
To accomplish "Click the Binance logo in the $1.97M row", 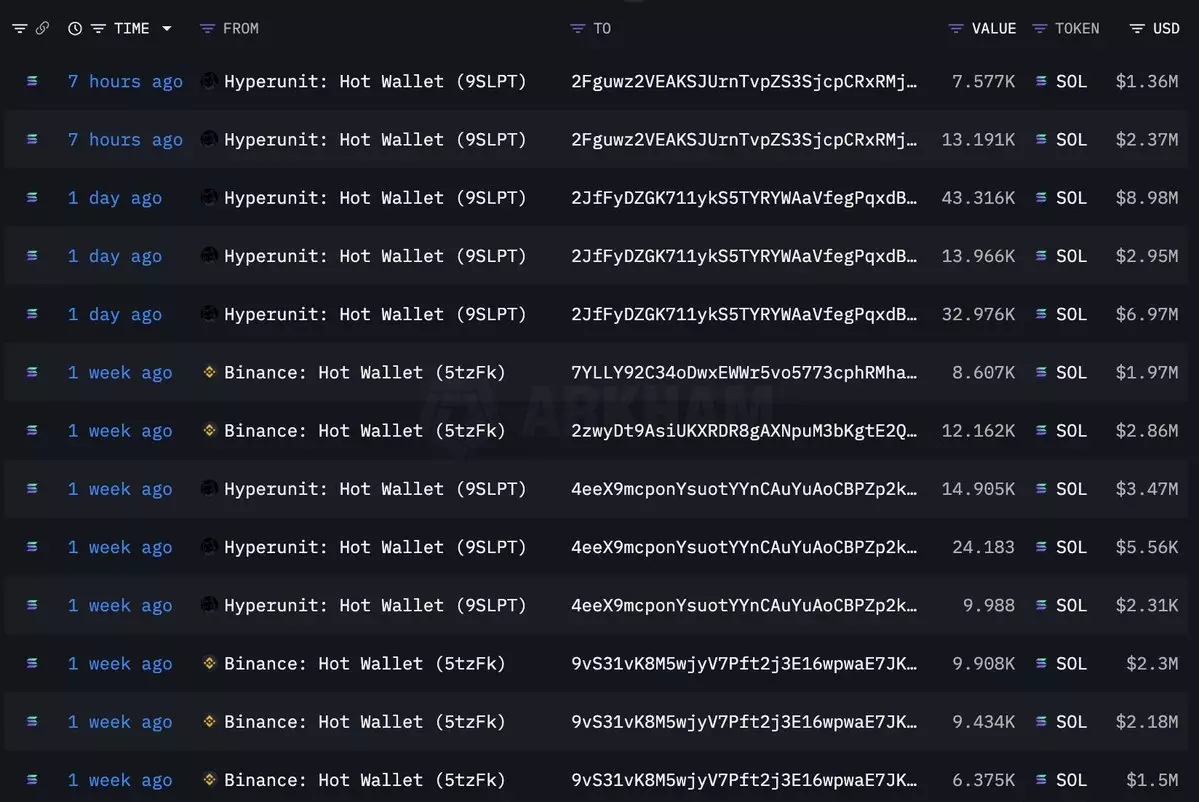I will [209, 372].
